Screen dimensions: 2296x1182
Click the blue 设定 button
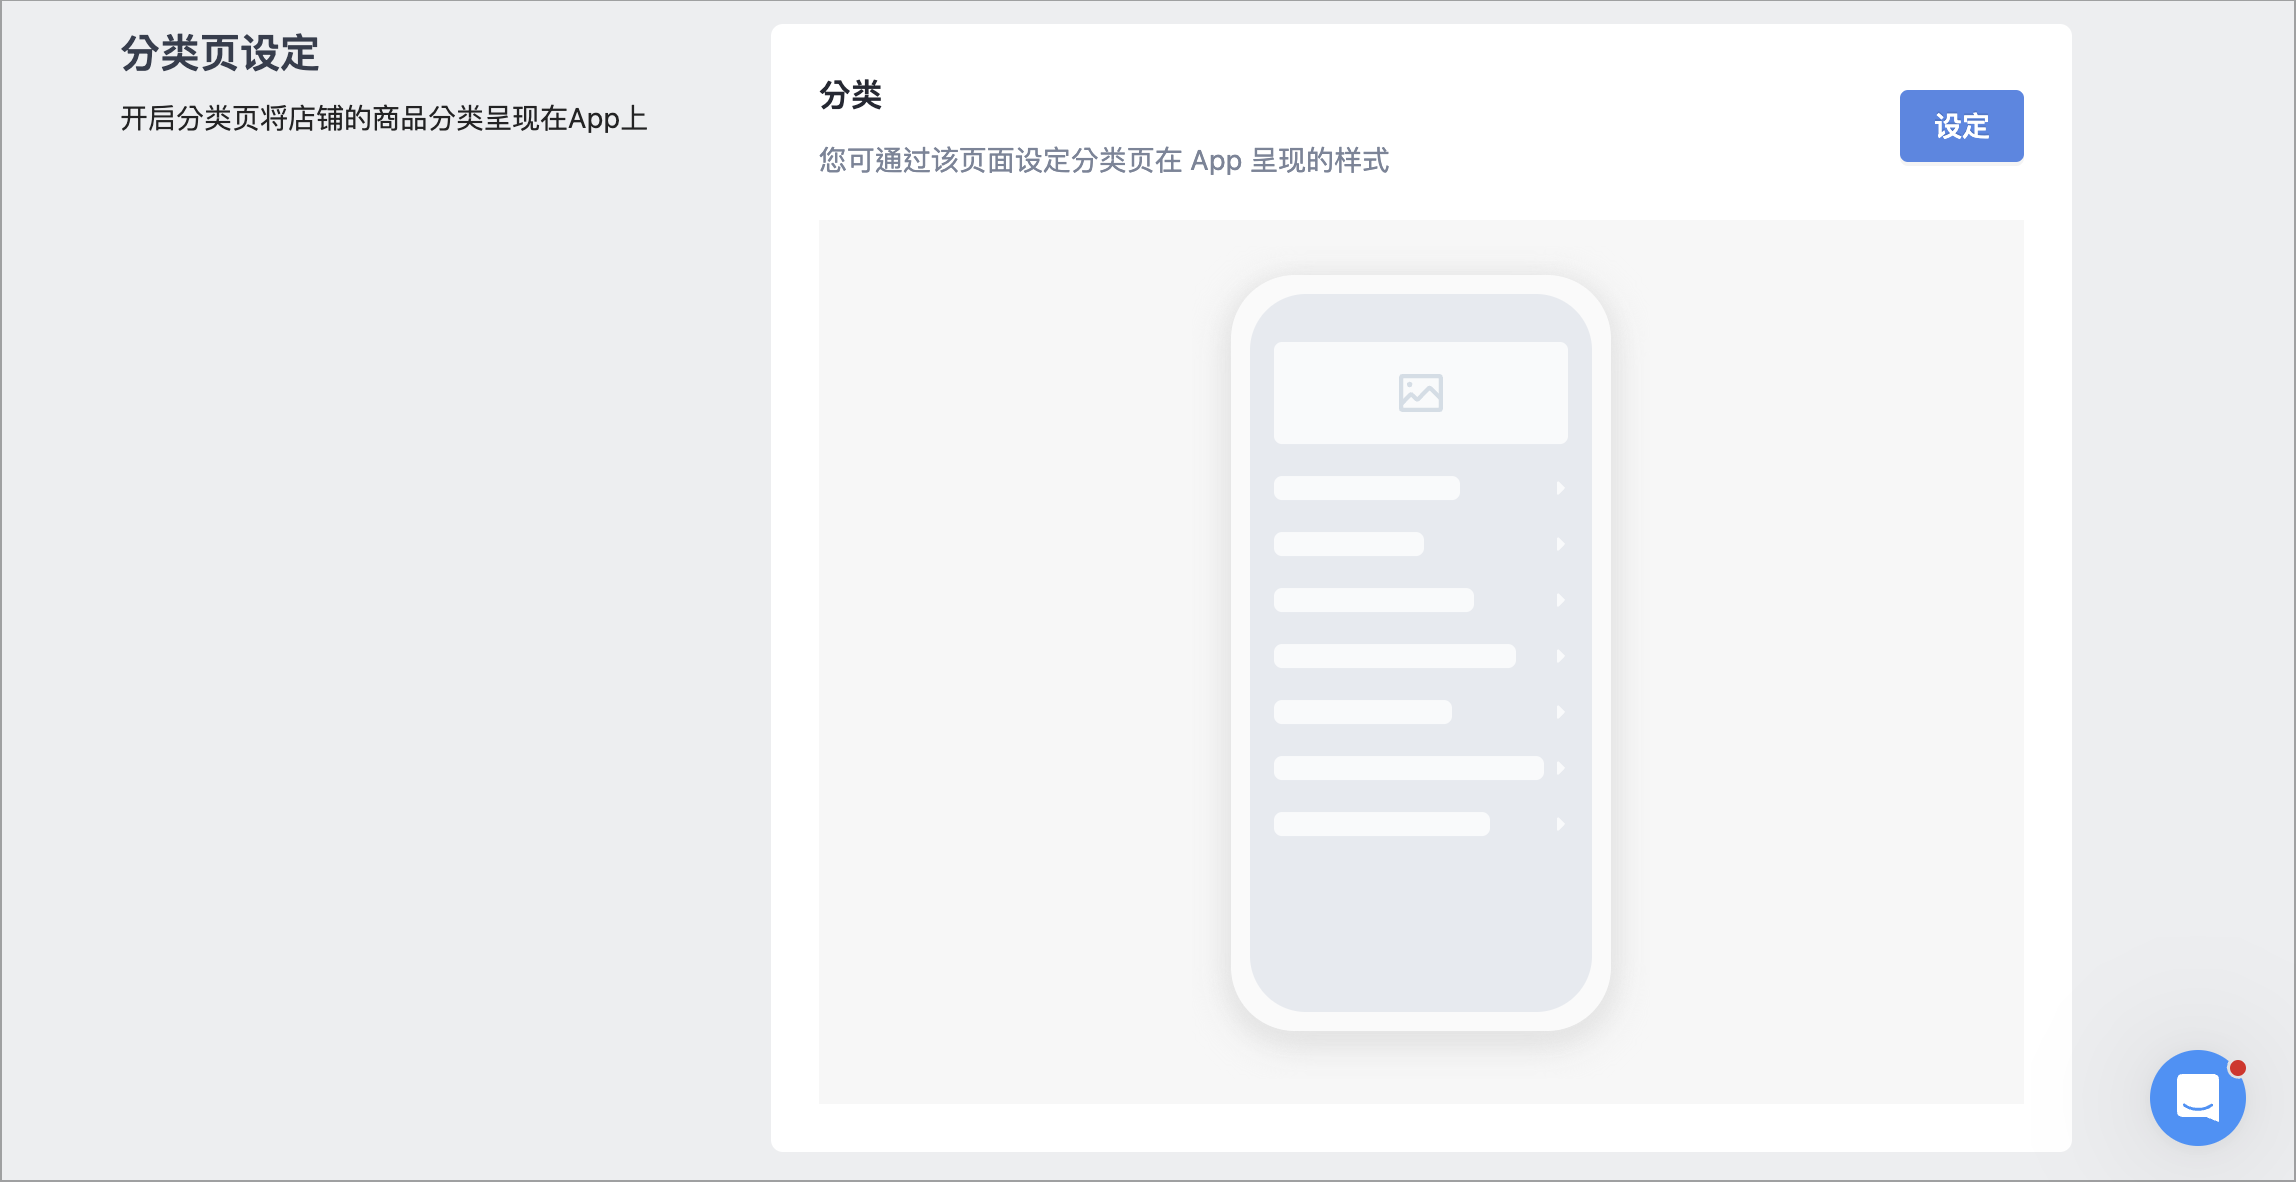1961,126
